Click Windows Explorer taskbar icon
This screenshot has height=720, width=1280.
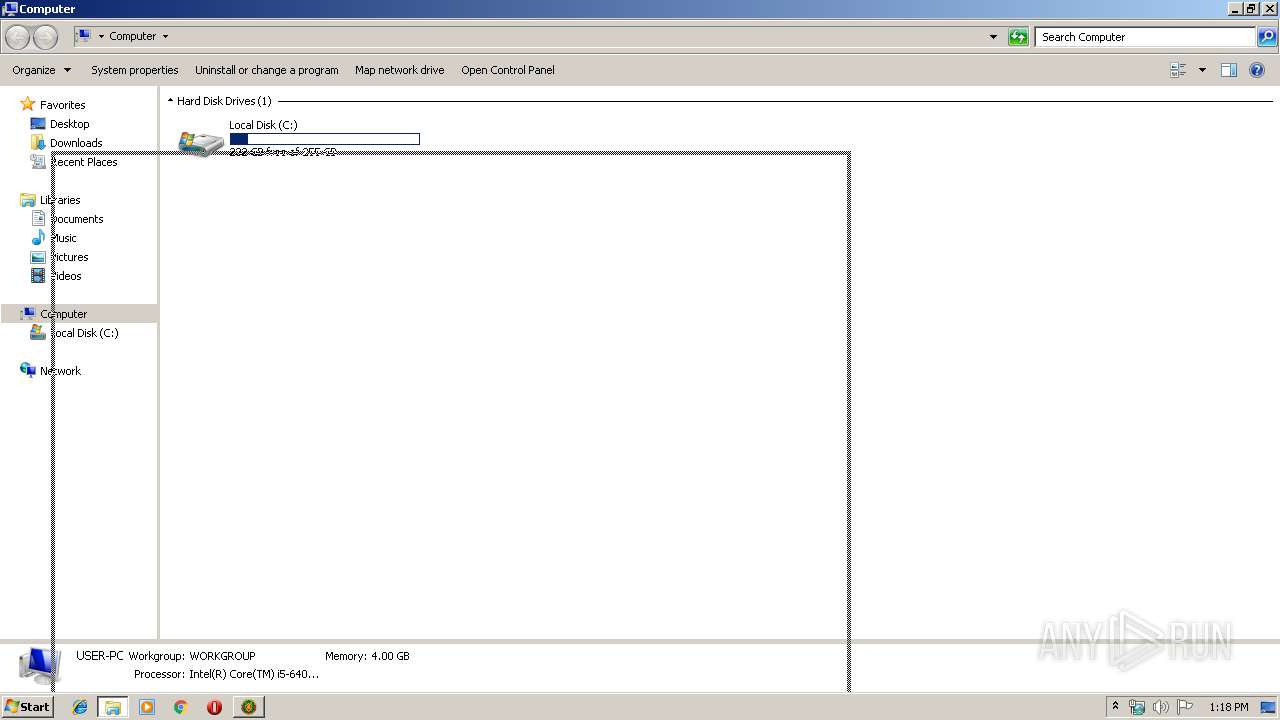click(x=113, y=707)
